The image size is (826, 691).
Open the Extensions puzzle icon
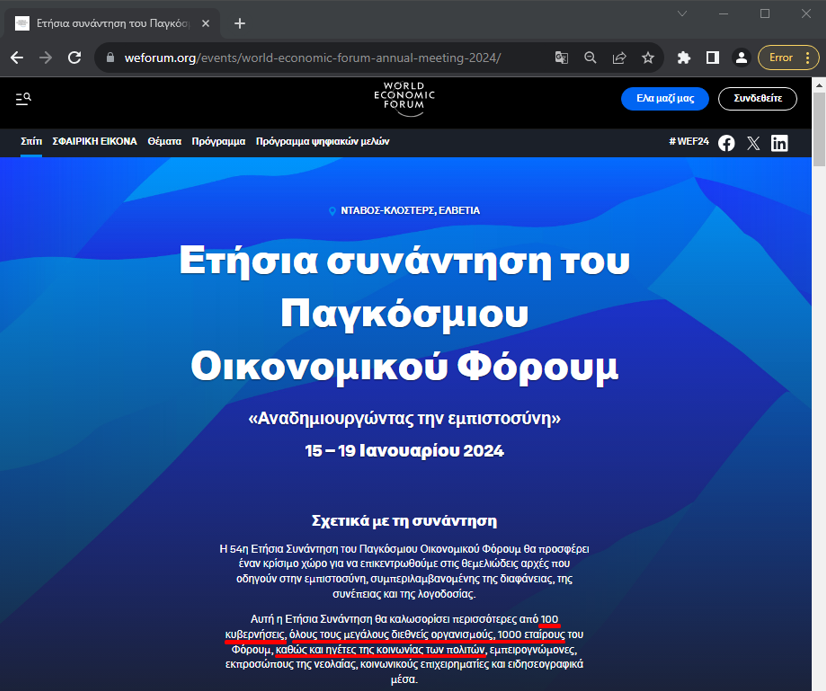684,57
